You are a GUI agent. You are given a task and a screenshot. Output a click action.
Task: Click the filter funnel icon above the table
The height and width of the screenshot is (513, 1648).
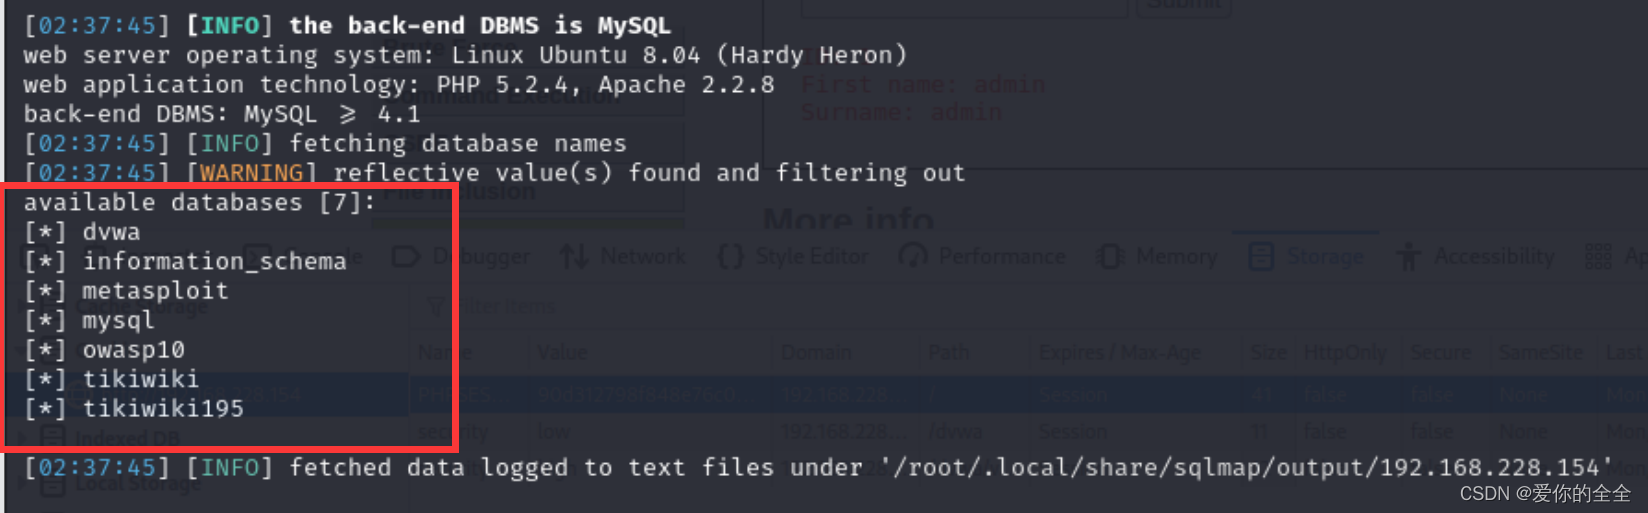coord(435,306)
